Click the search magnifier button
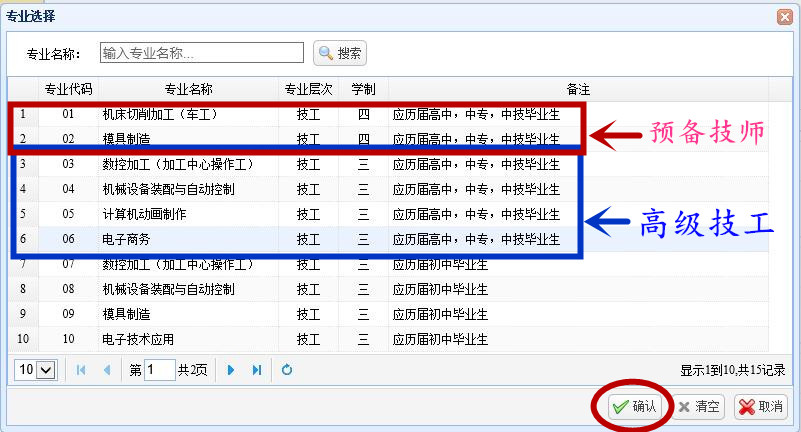Viewport: 801px width, 432px height. click(x=340, y=53)
